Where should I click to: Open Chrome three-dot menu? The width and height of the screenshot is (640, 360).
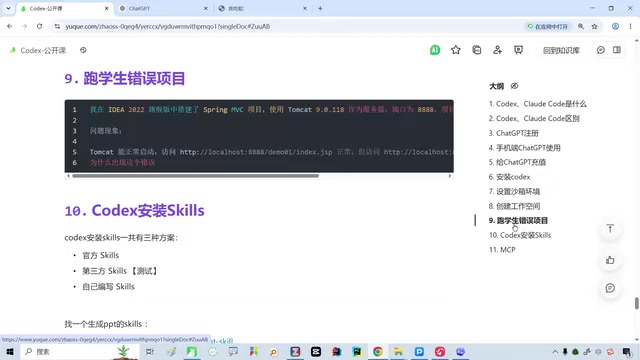630,26
